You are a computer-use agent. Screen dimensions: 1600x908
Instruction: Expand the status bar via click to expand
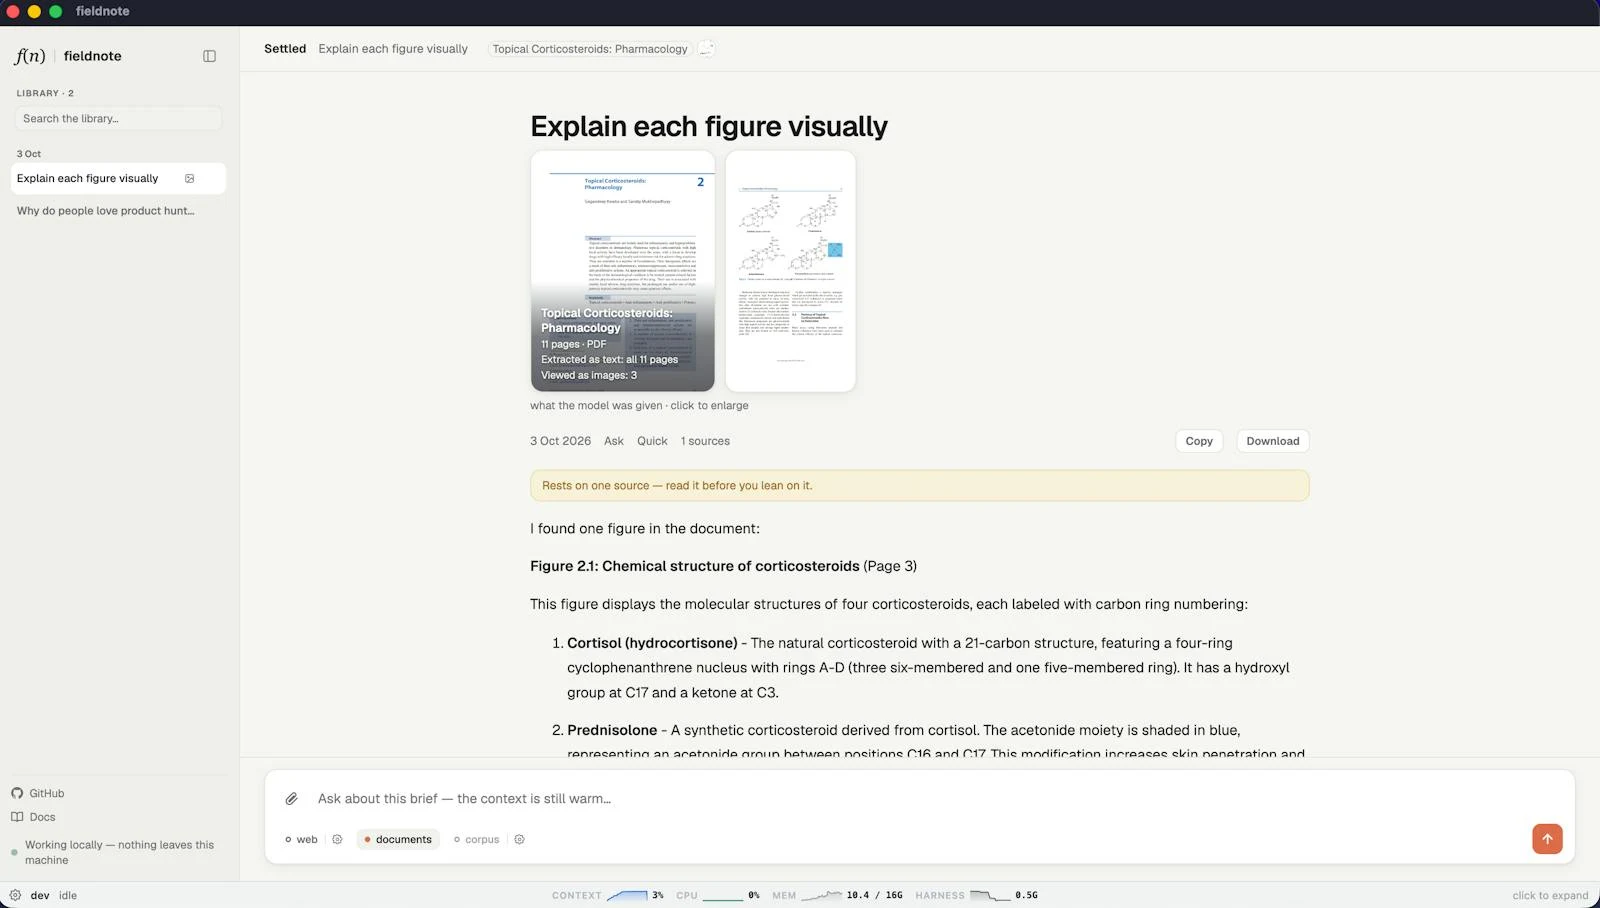1550,896
